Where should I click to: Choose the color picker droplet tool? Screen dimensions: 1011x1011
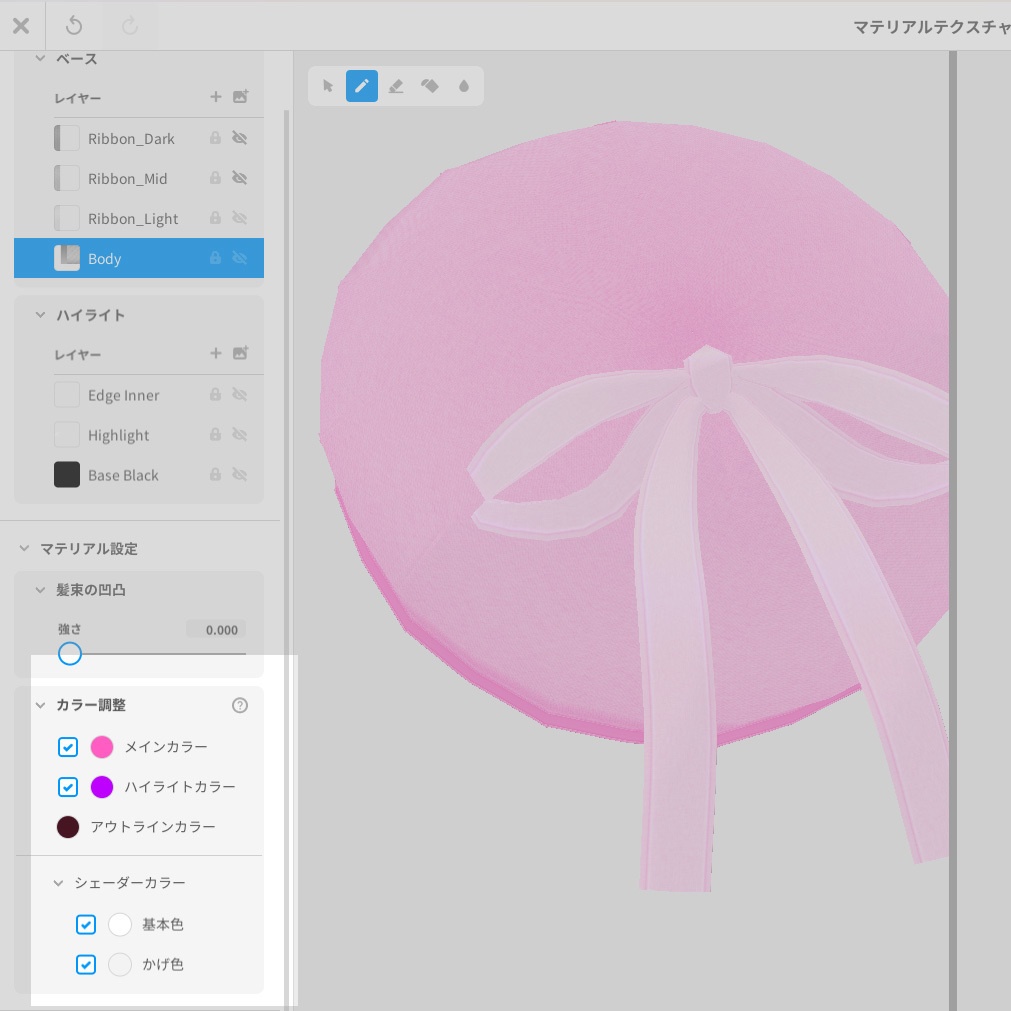tap(463, 86)
